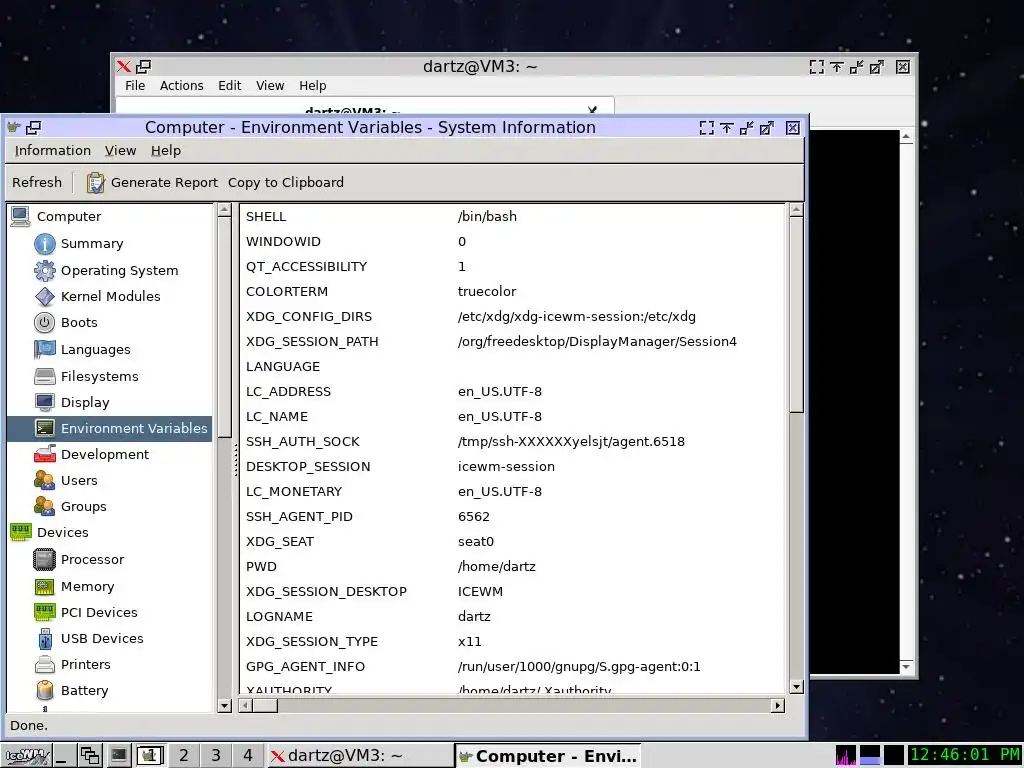Viewport: 1024px width, 768px height.
Task: Select the Processor chip icon
Action: pyautogui.click(x=44, y=560)
